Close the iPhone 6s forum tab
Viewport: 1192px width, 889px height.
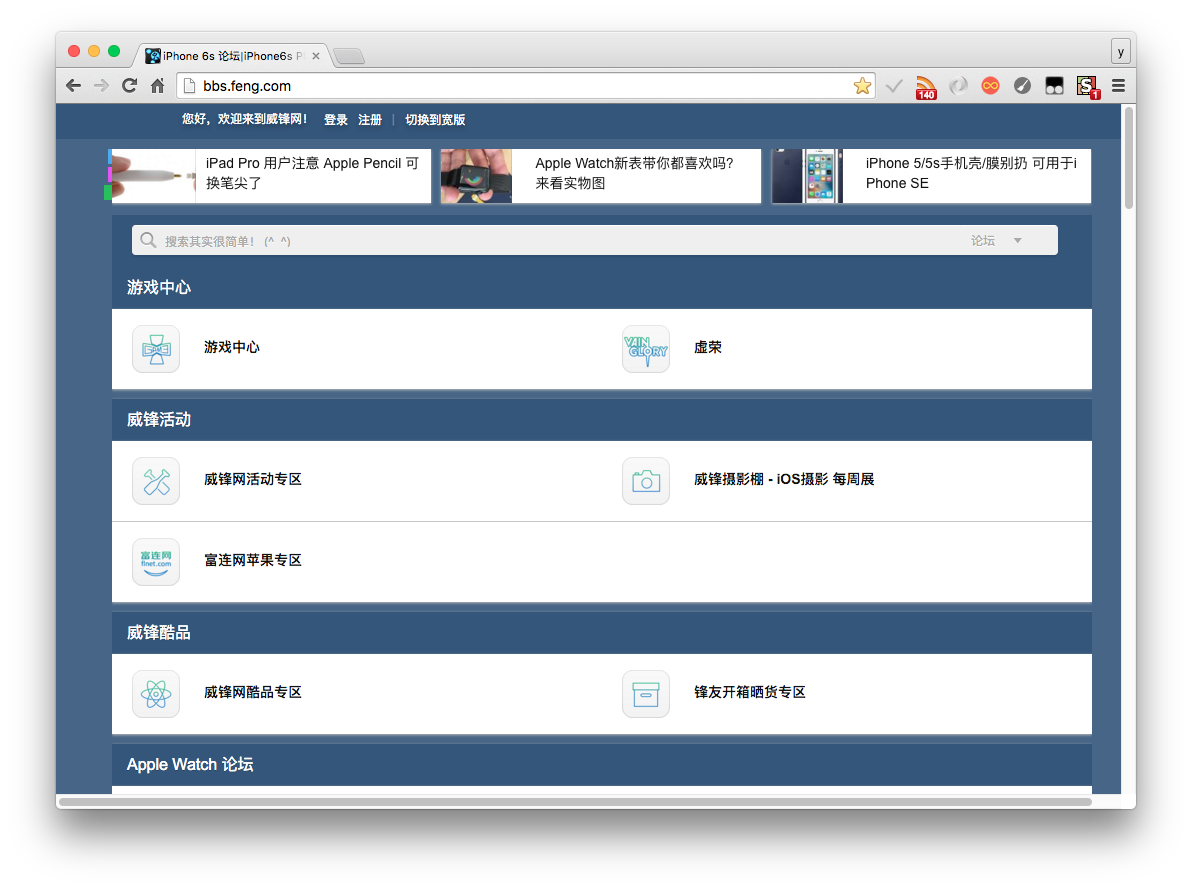[316, 56]
